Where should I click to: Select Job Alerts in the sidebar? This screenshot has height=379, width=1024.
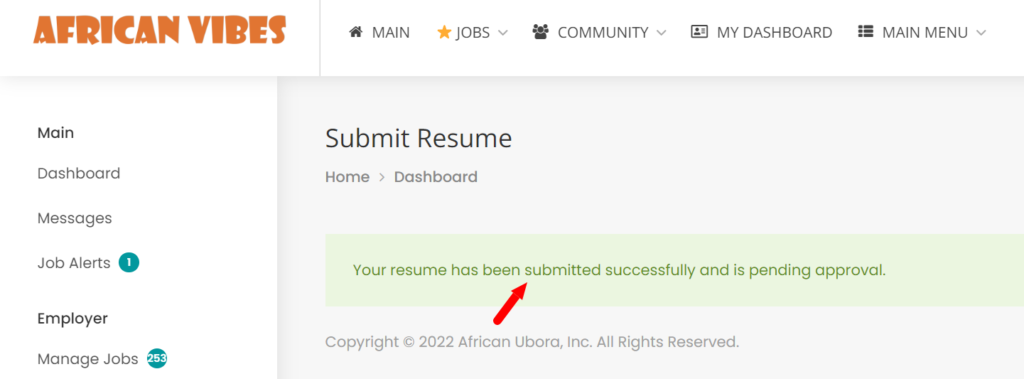coord(74,263)
